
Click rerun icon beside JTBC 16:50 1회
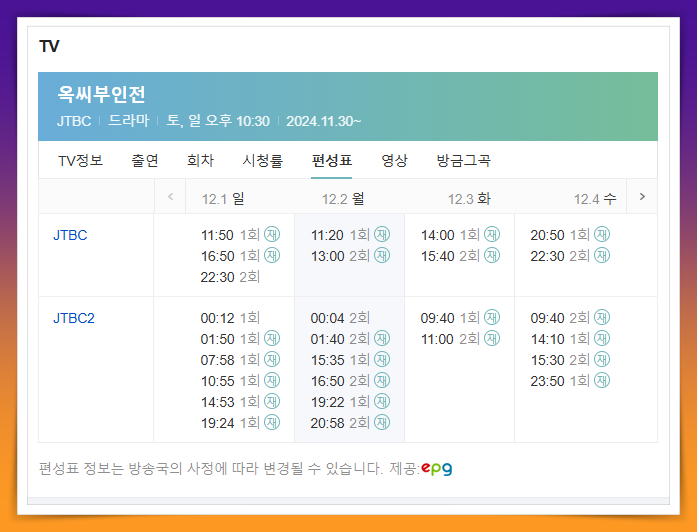point(272,256)
